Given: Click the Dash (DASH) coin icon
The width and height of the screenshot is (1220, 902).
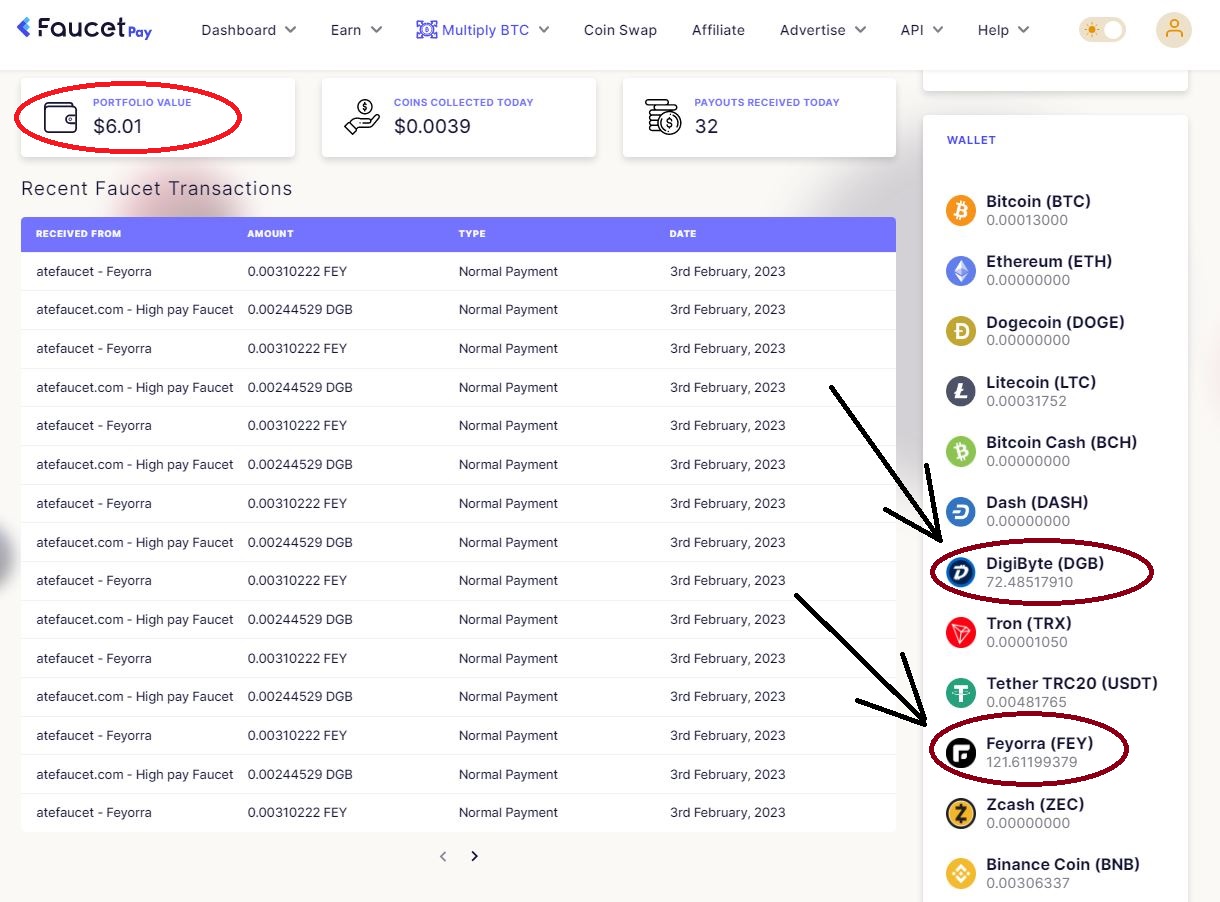Looking at the screenshot, I should point(961,511).
